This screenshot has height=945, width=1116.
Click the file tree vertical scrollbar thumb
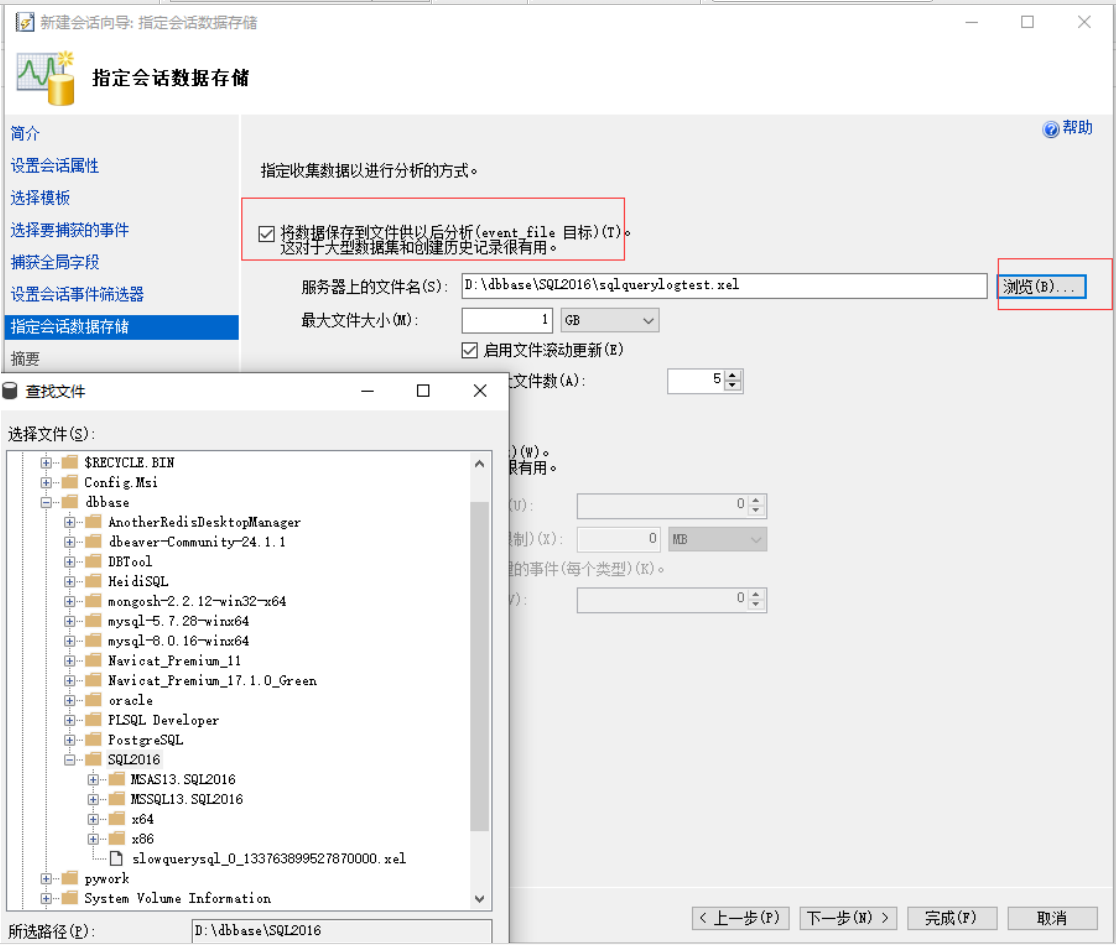point(480,666)
